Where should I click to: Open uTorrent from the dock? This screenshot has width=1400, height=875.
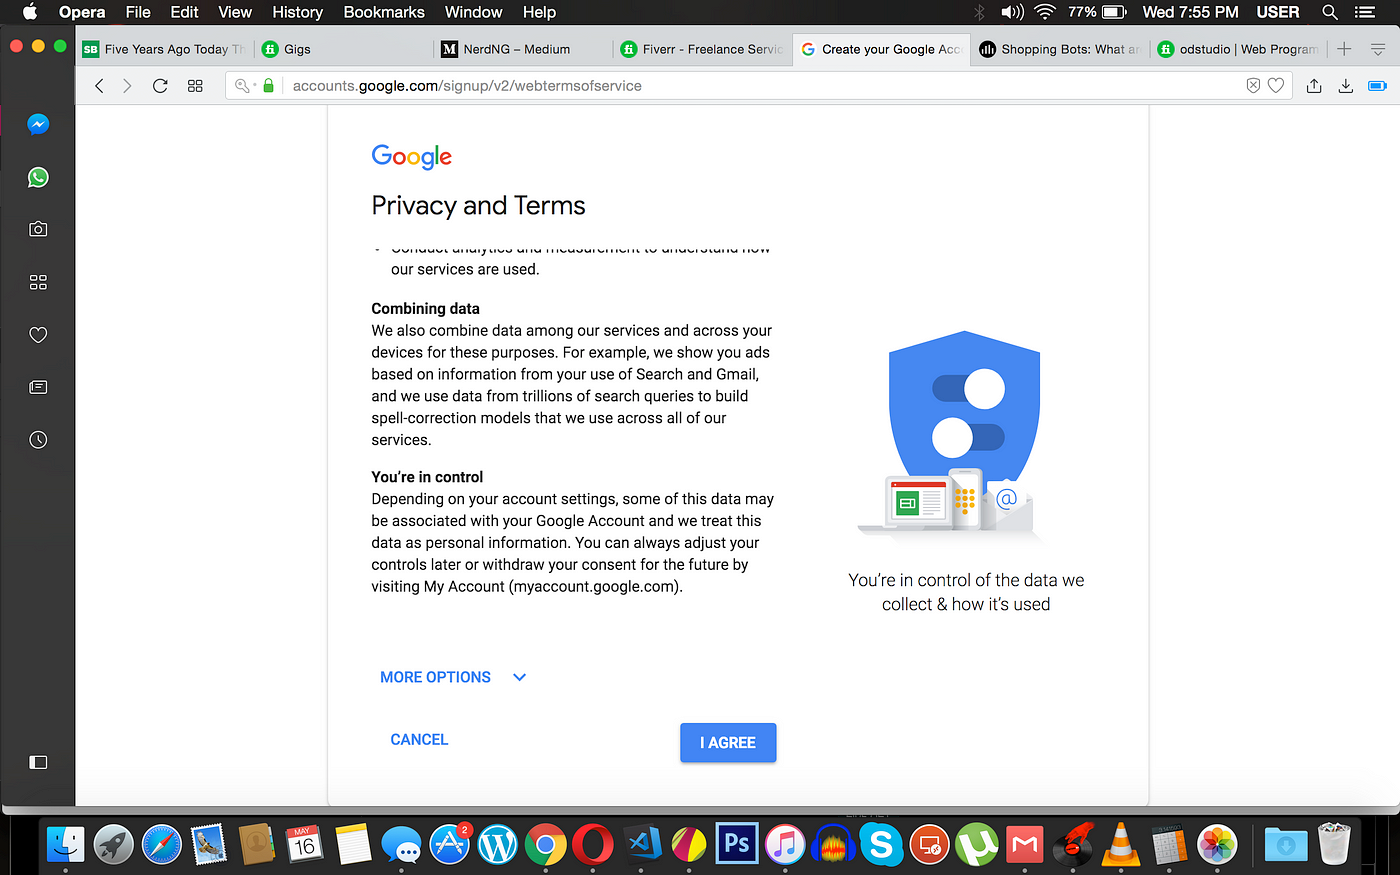[977, 845]
